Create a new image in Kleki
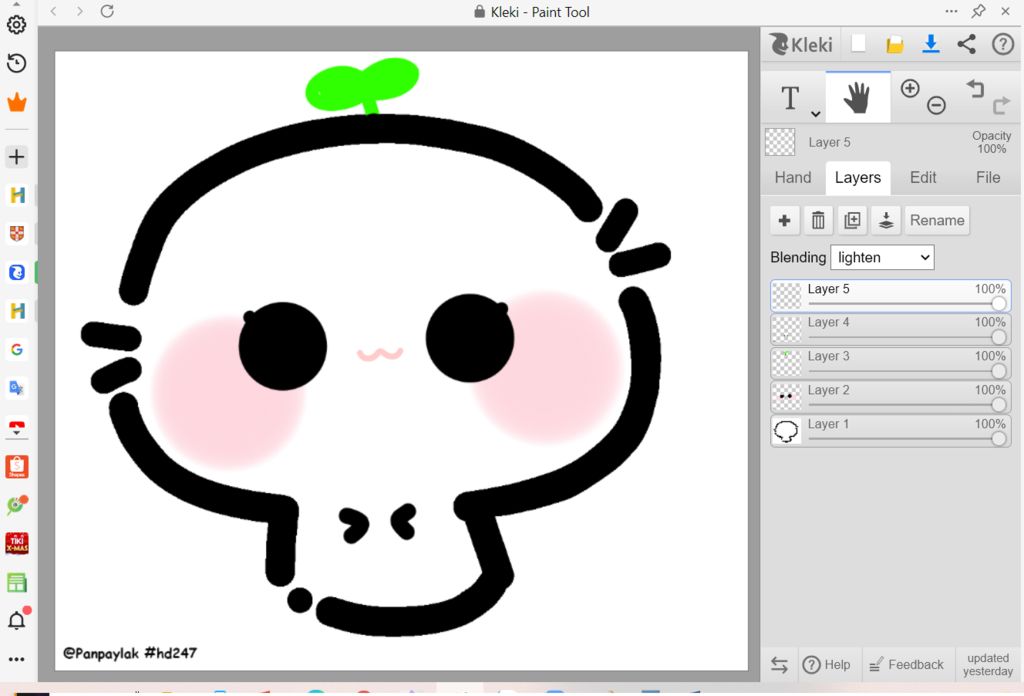The width and height of the screenshot is (1024, 696). tap(859, 44)
